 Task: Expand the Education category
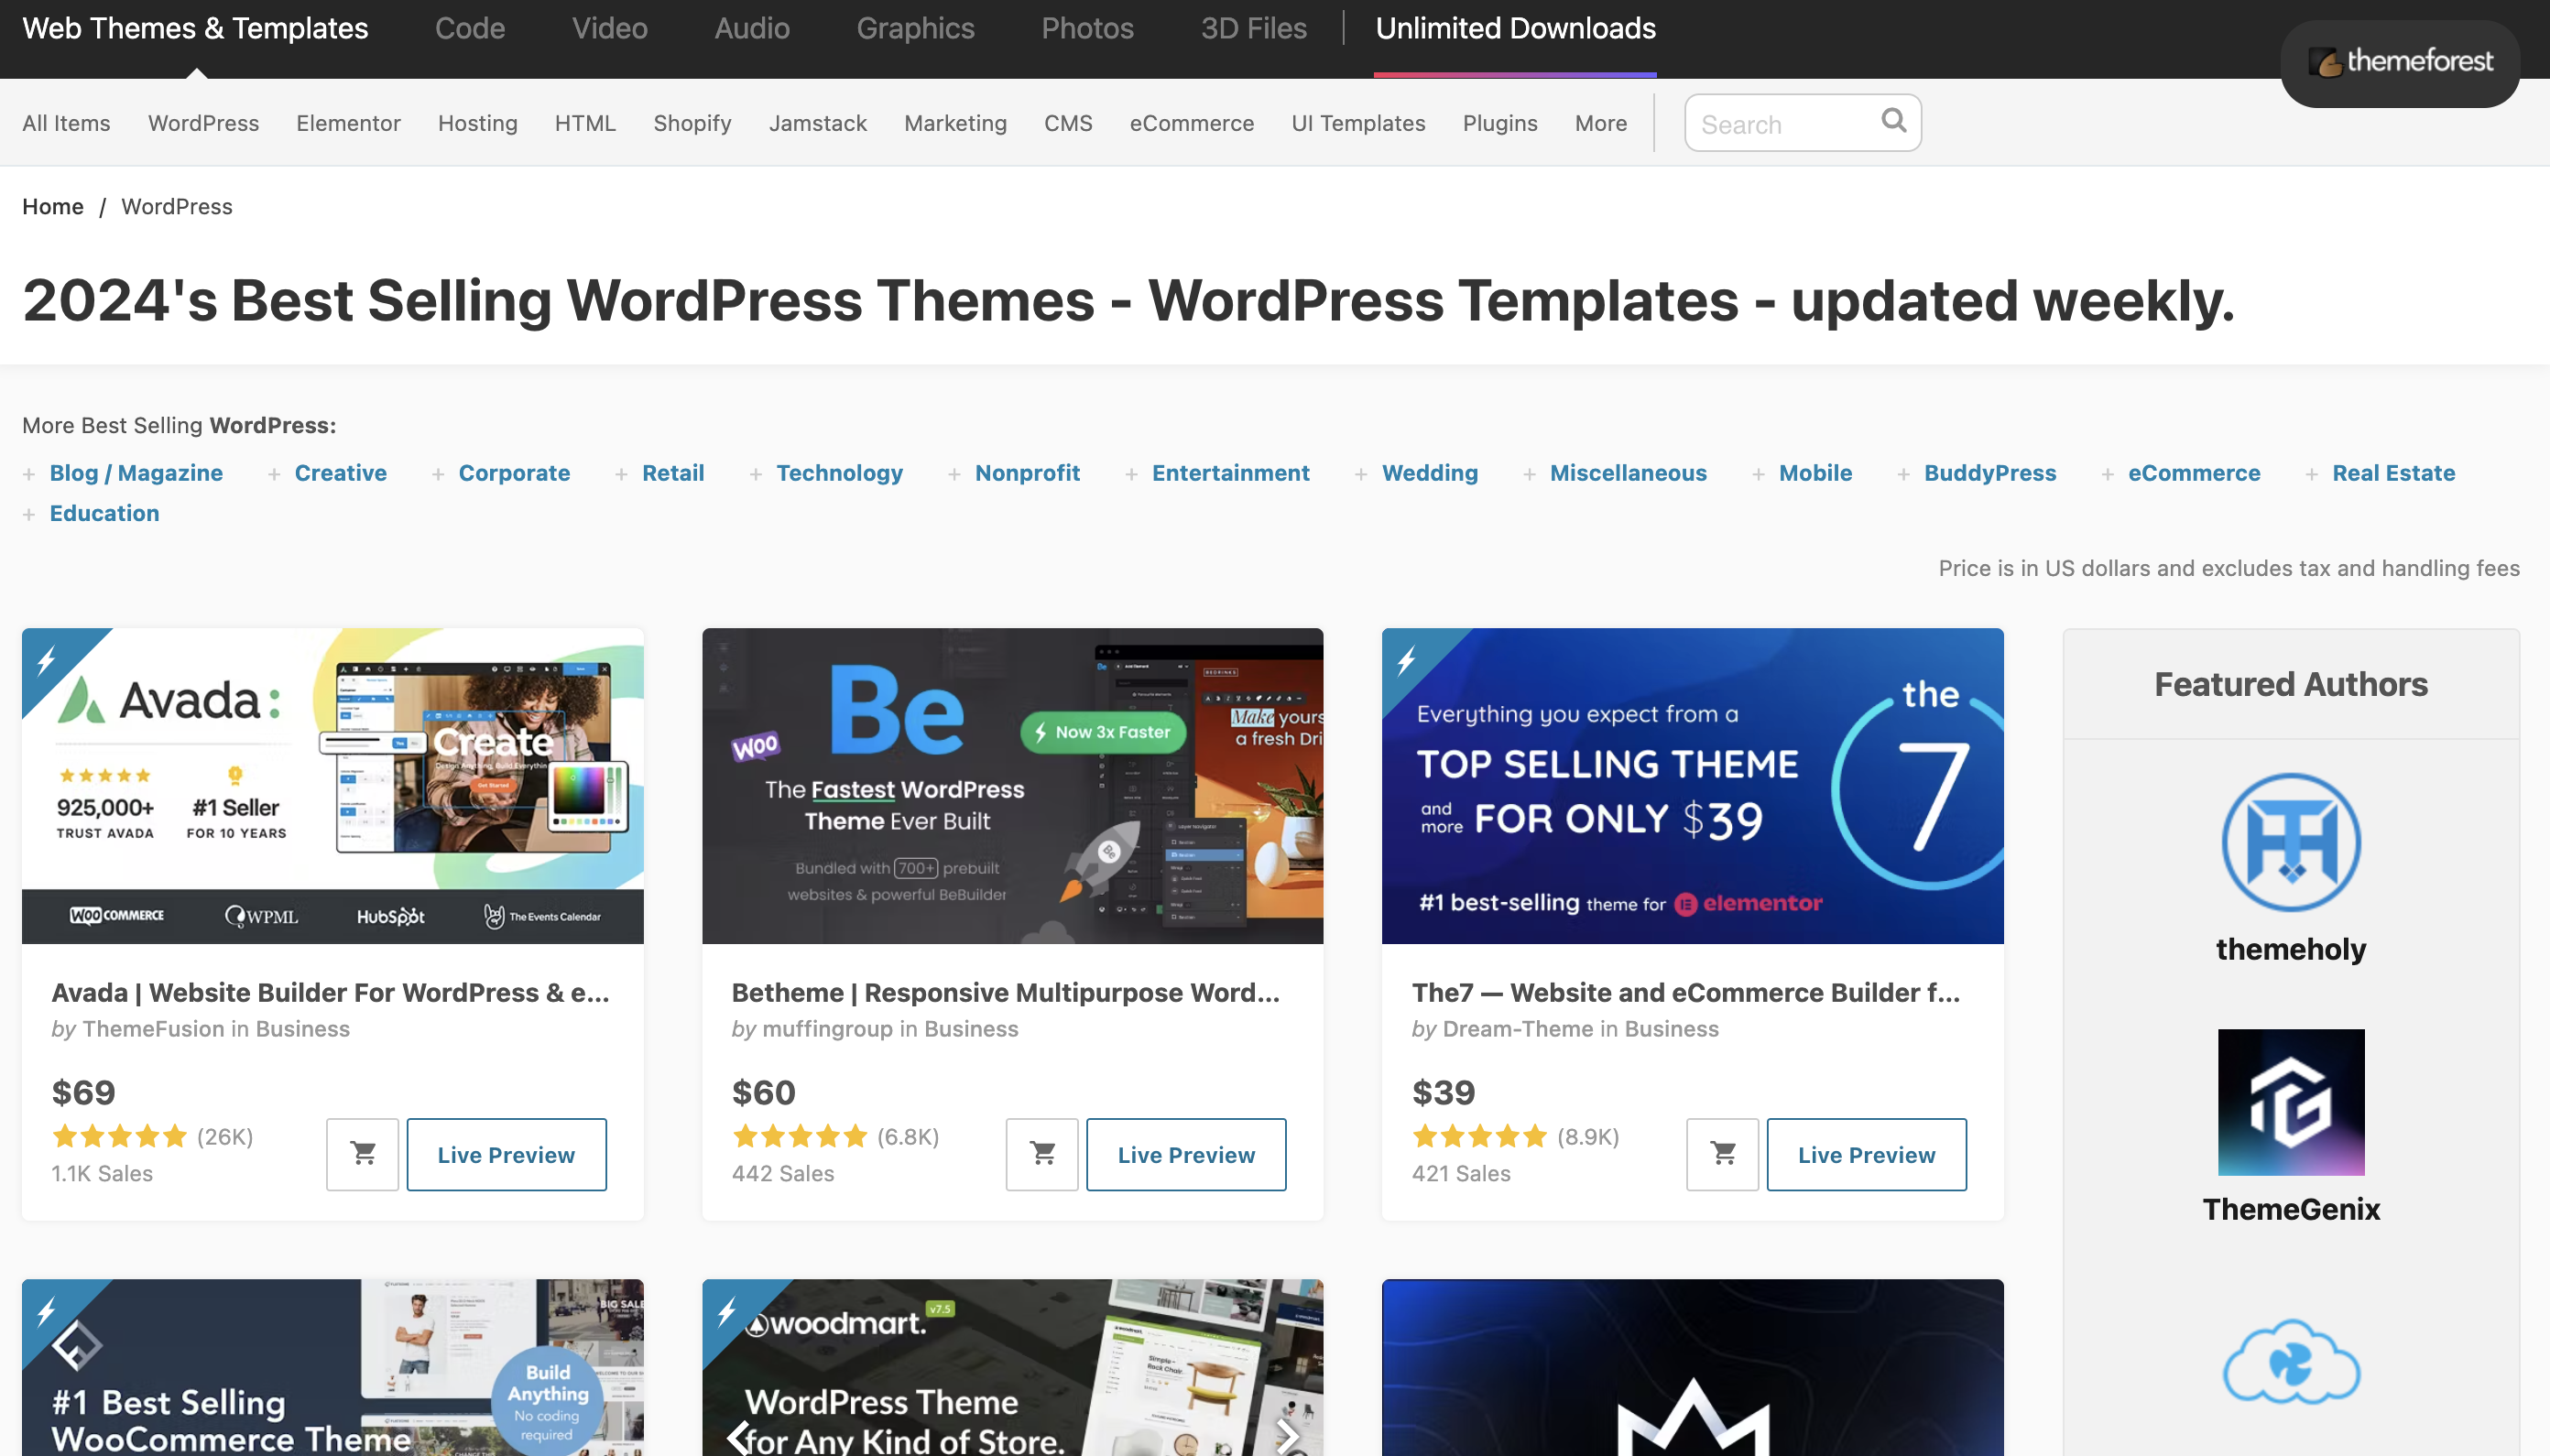(104, 513)
